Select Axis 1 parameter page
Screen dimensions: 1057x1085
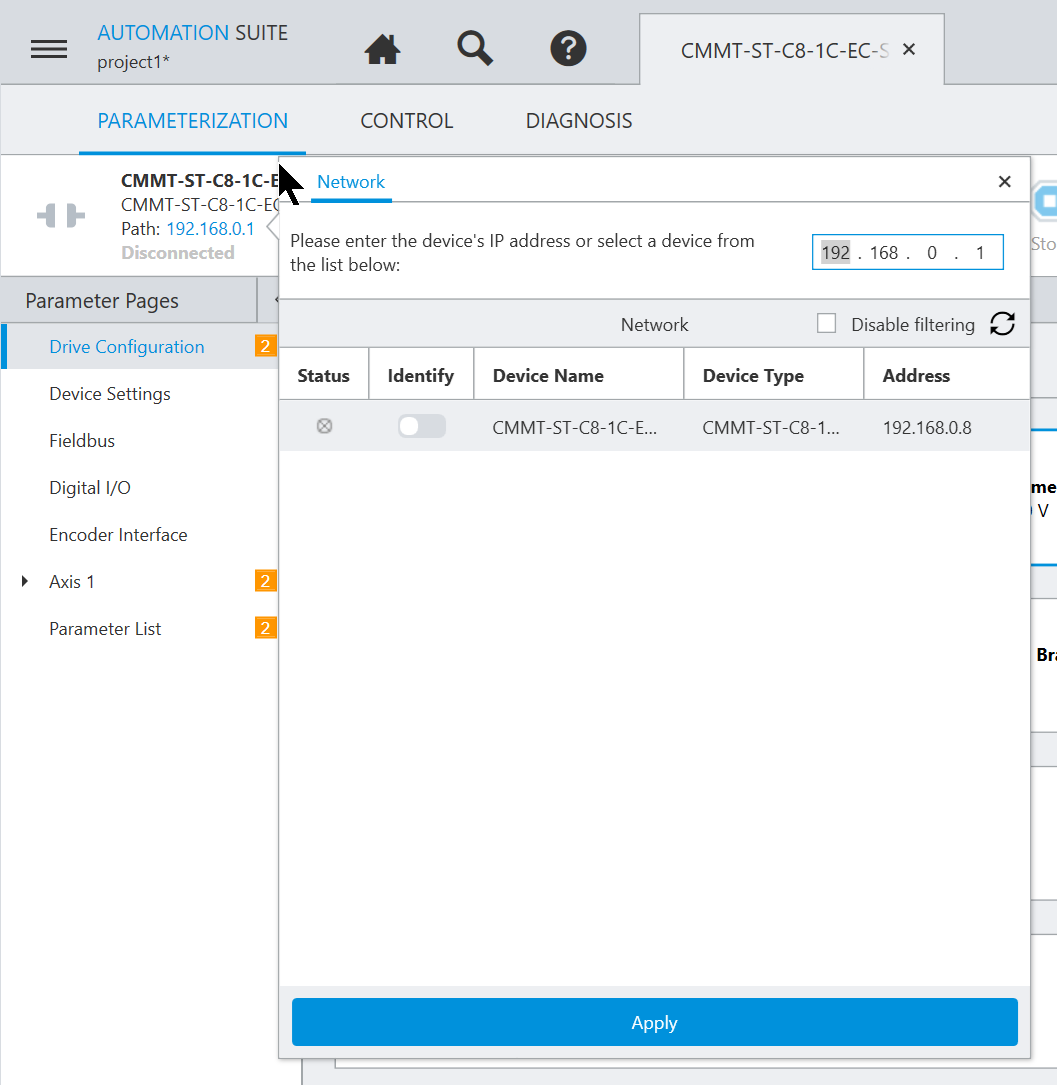pos(72,582)
